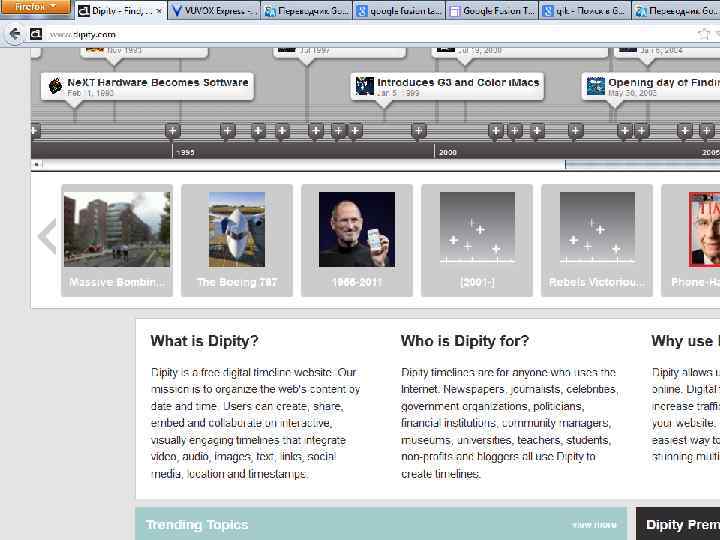The width and height of the screenshot is (720, 540).
Task: Click the Trending Topics header
Action: coord(197,524)
